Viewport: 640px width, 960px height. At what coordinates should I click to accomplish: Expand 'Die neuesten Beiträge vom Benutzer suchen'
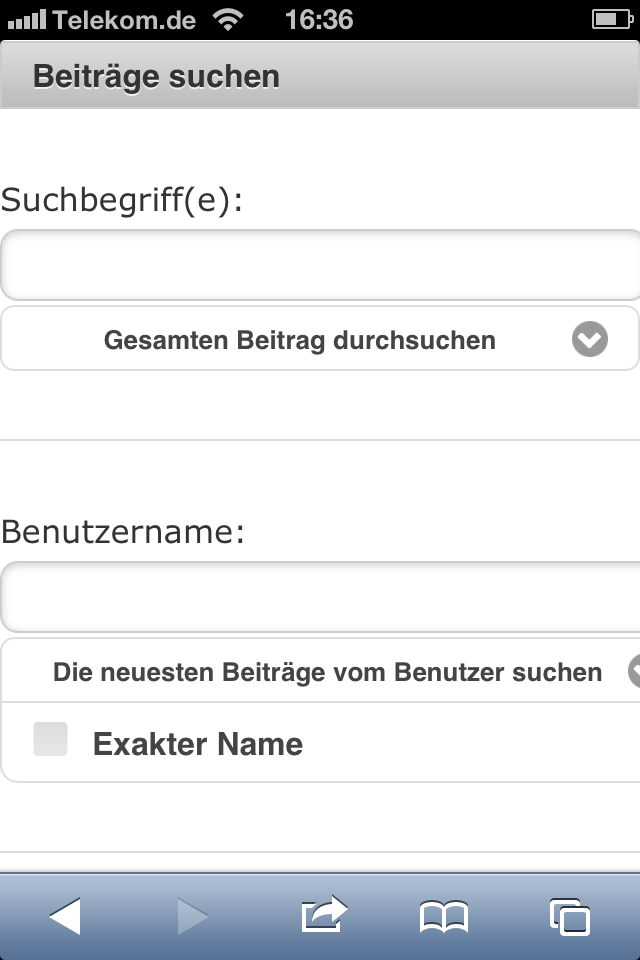(x=327, y=672)
